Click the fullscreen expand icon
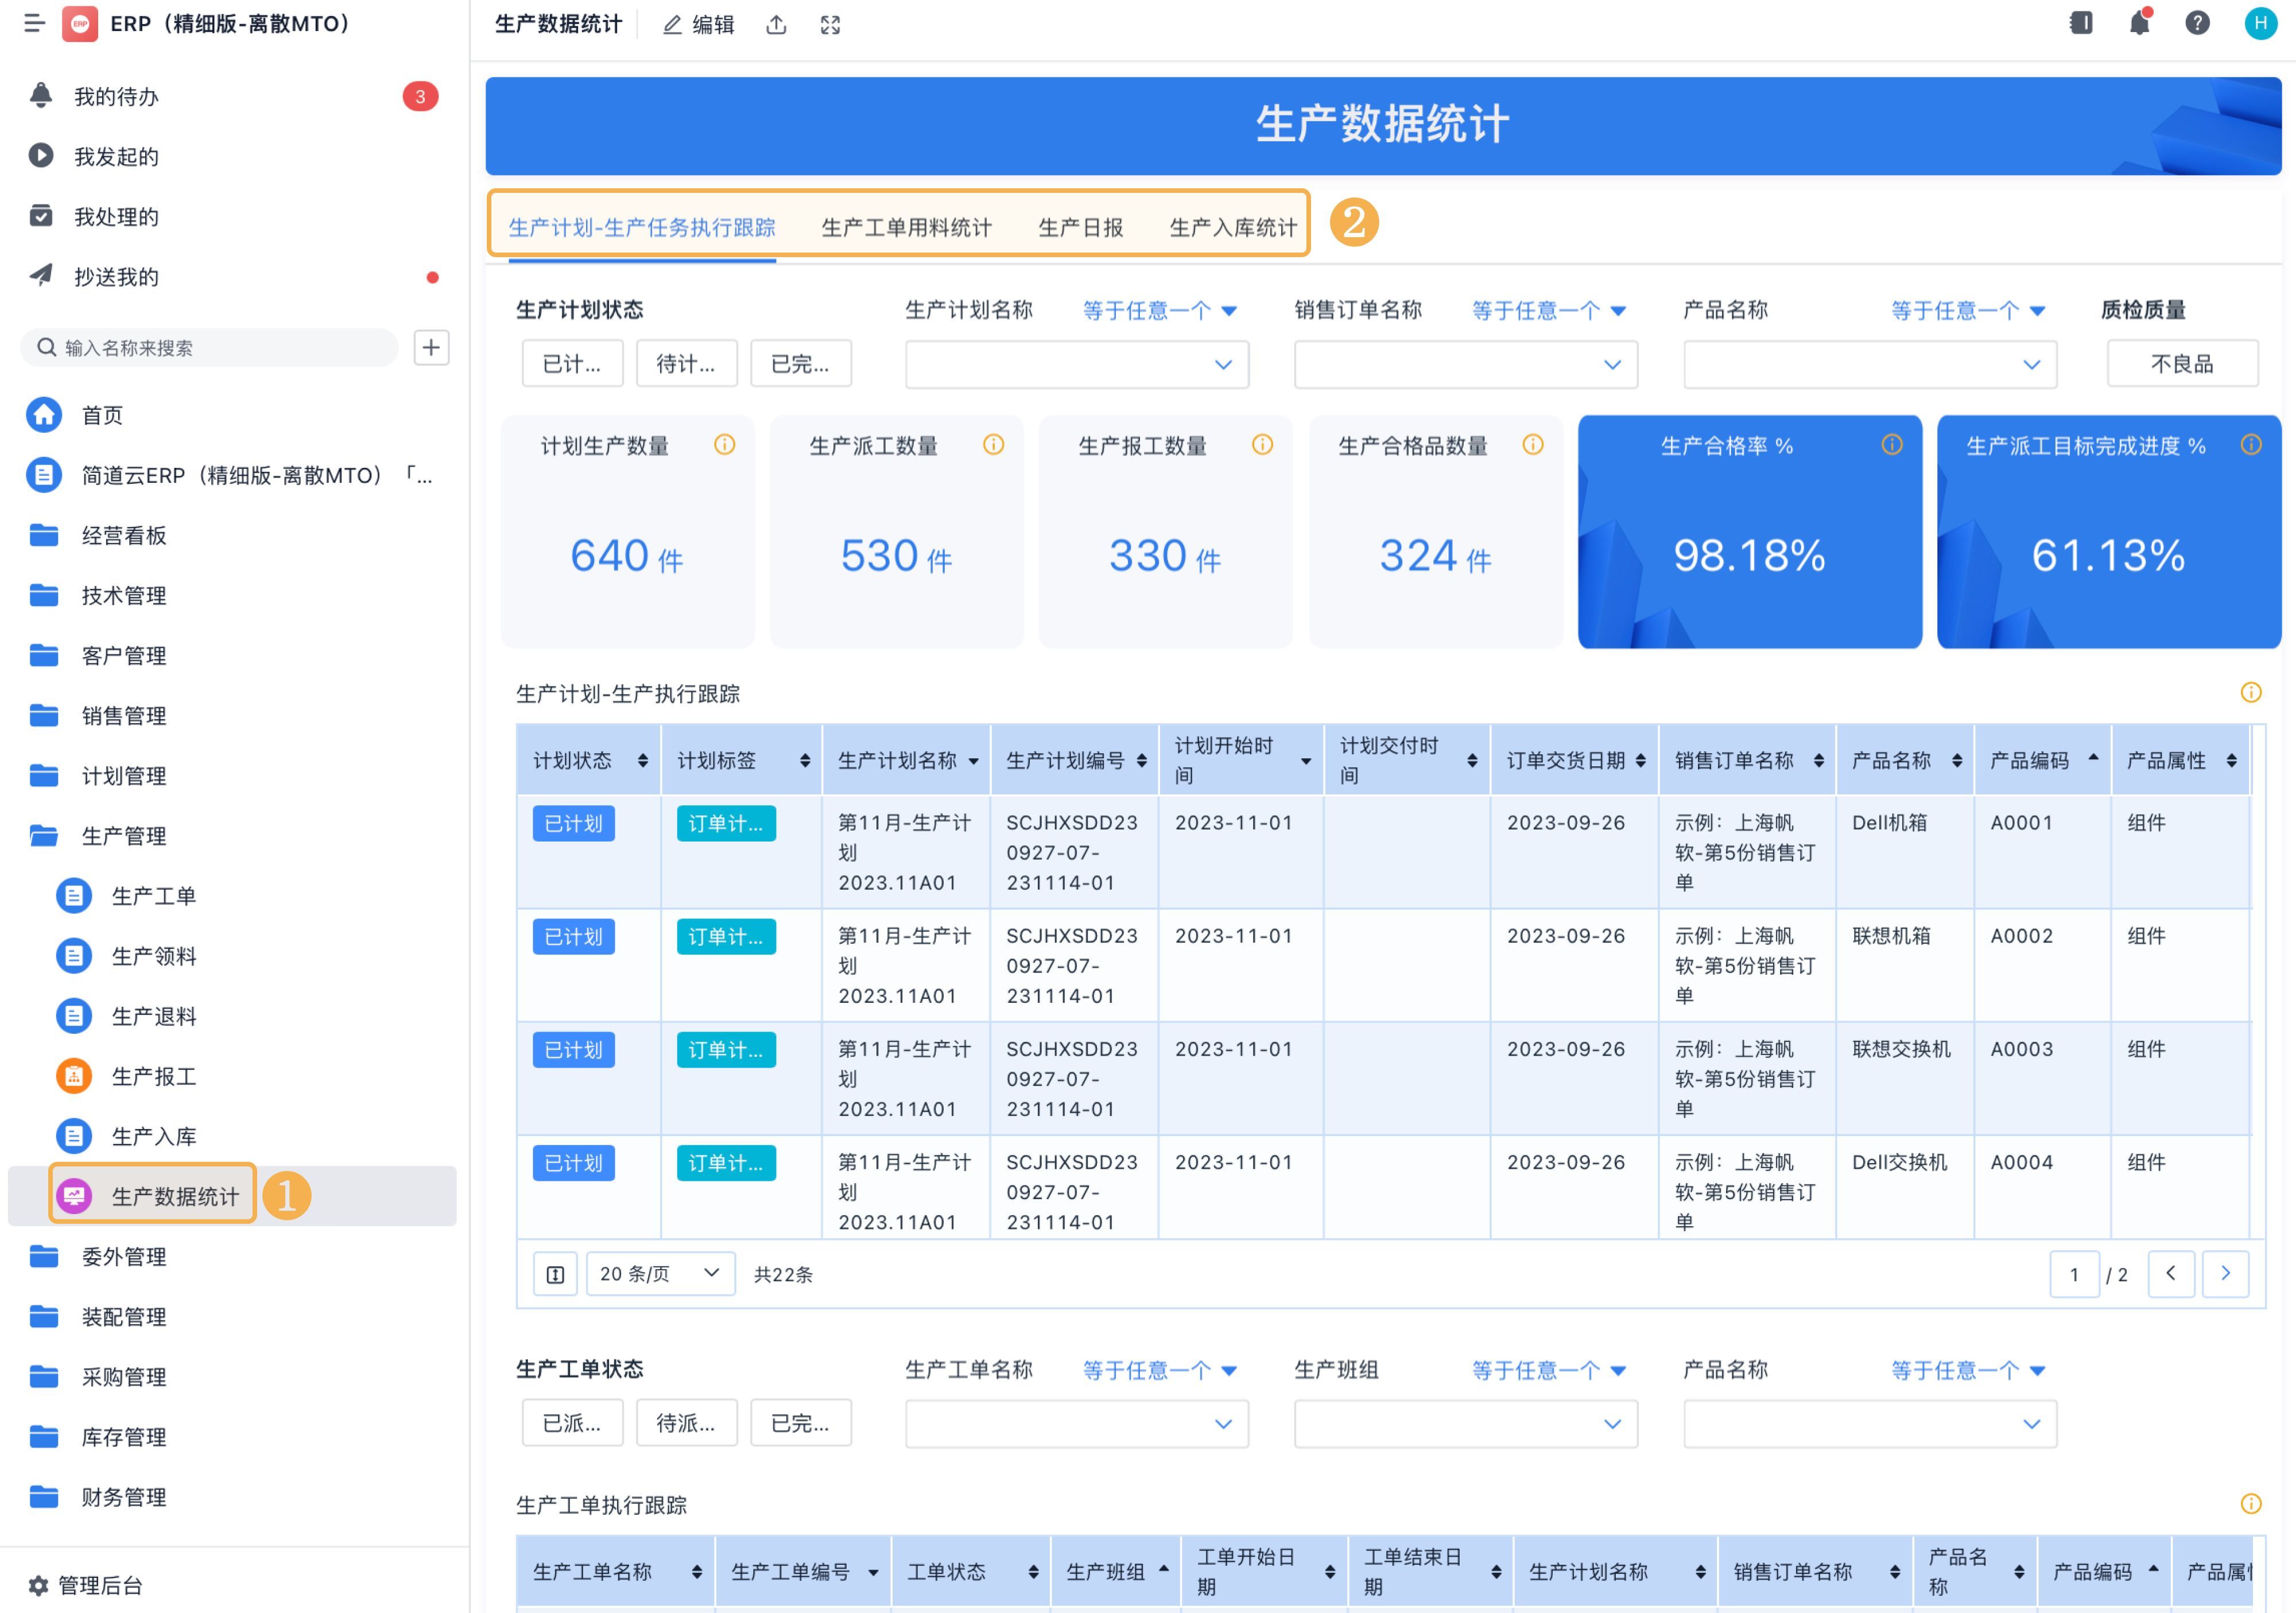The height and width of the screenshot is (1613, 2296). tap(830, 25)
